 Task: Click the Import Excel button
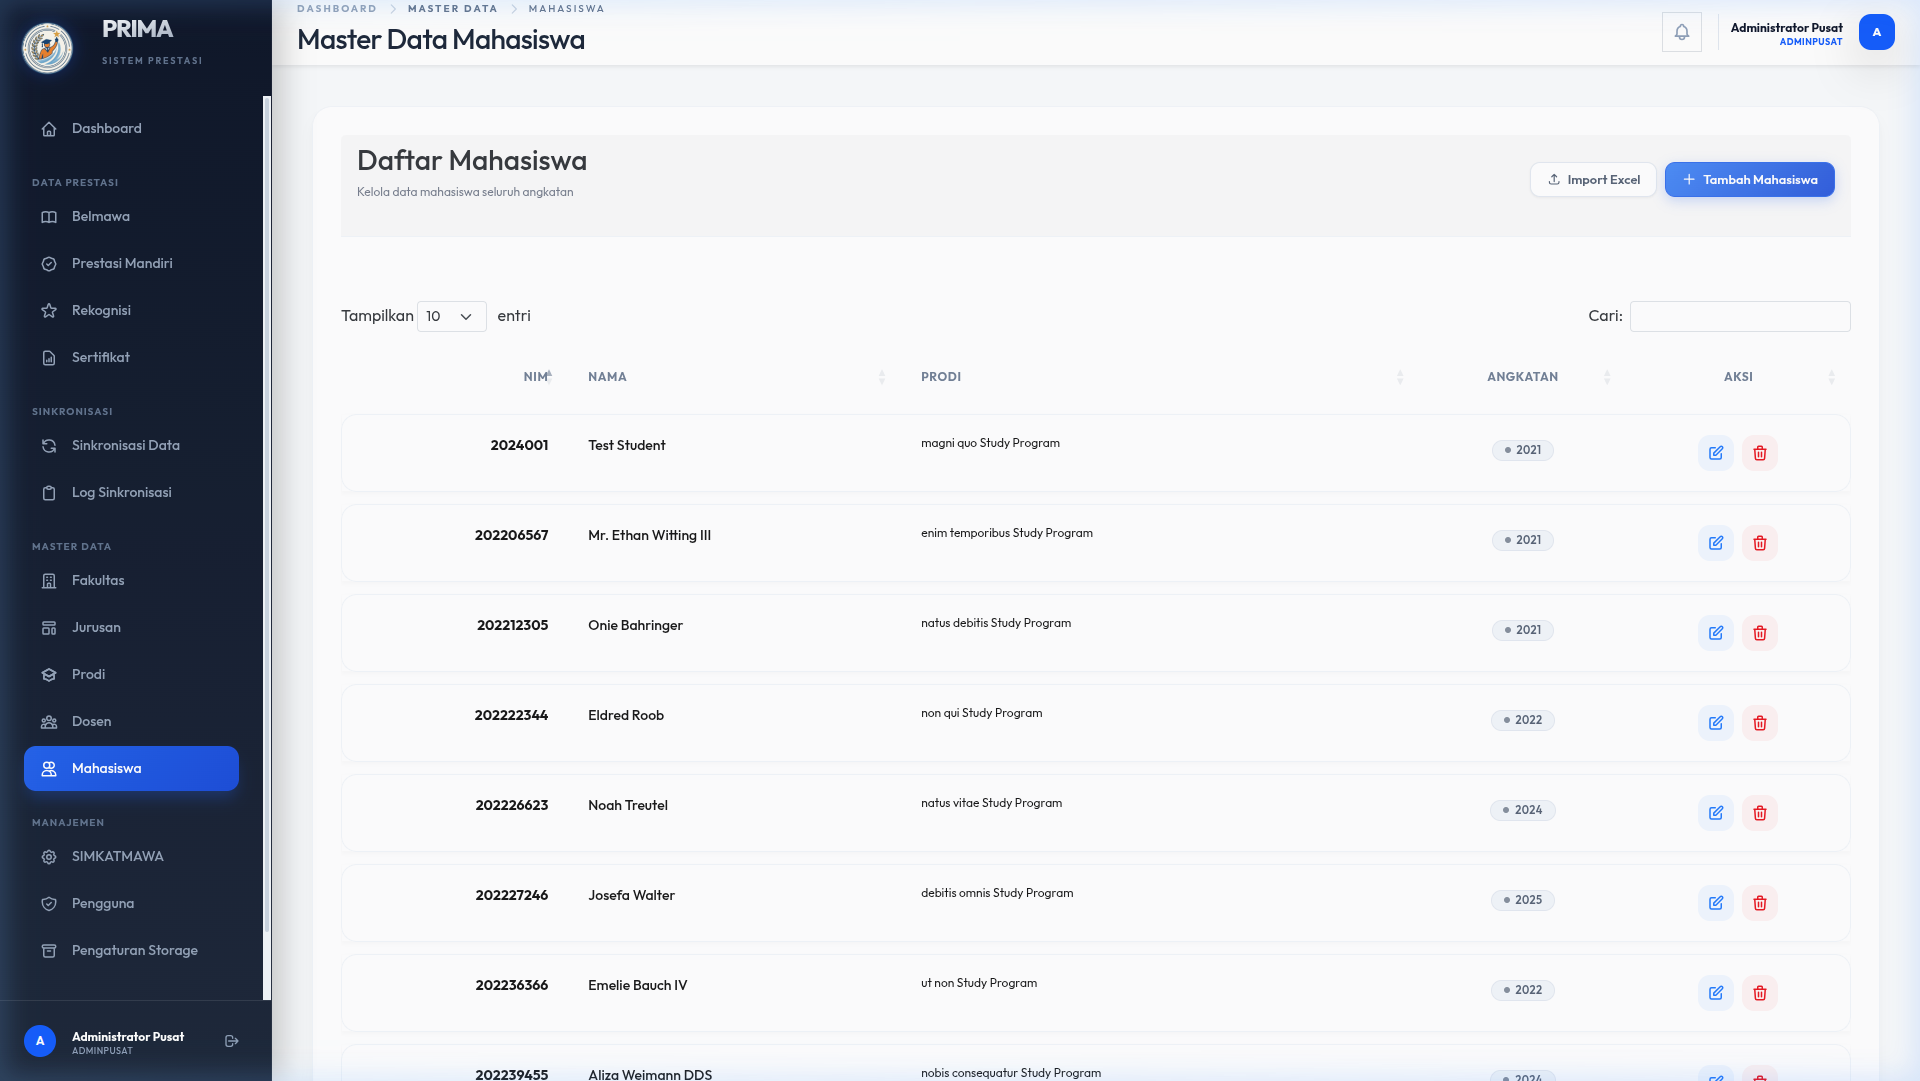(1593, 180)
